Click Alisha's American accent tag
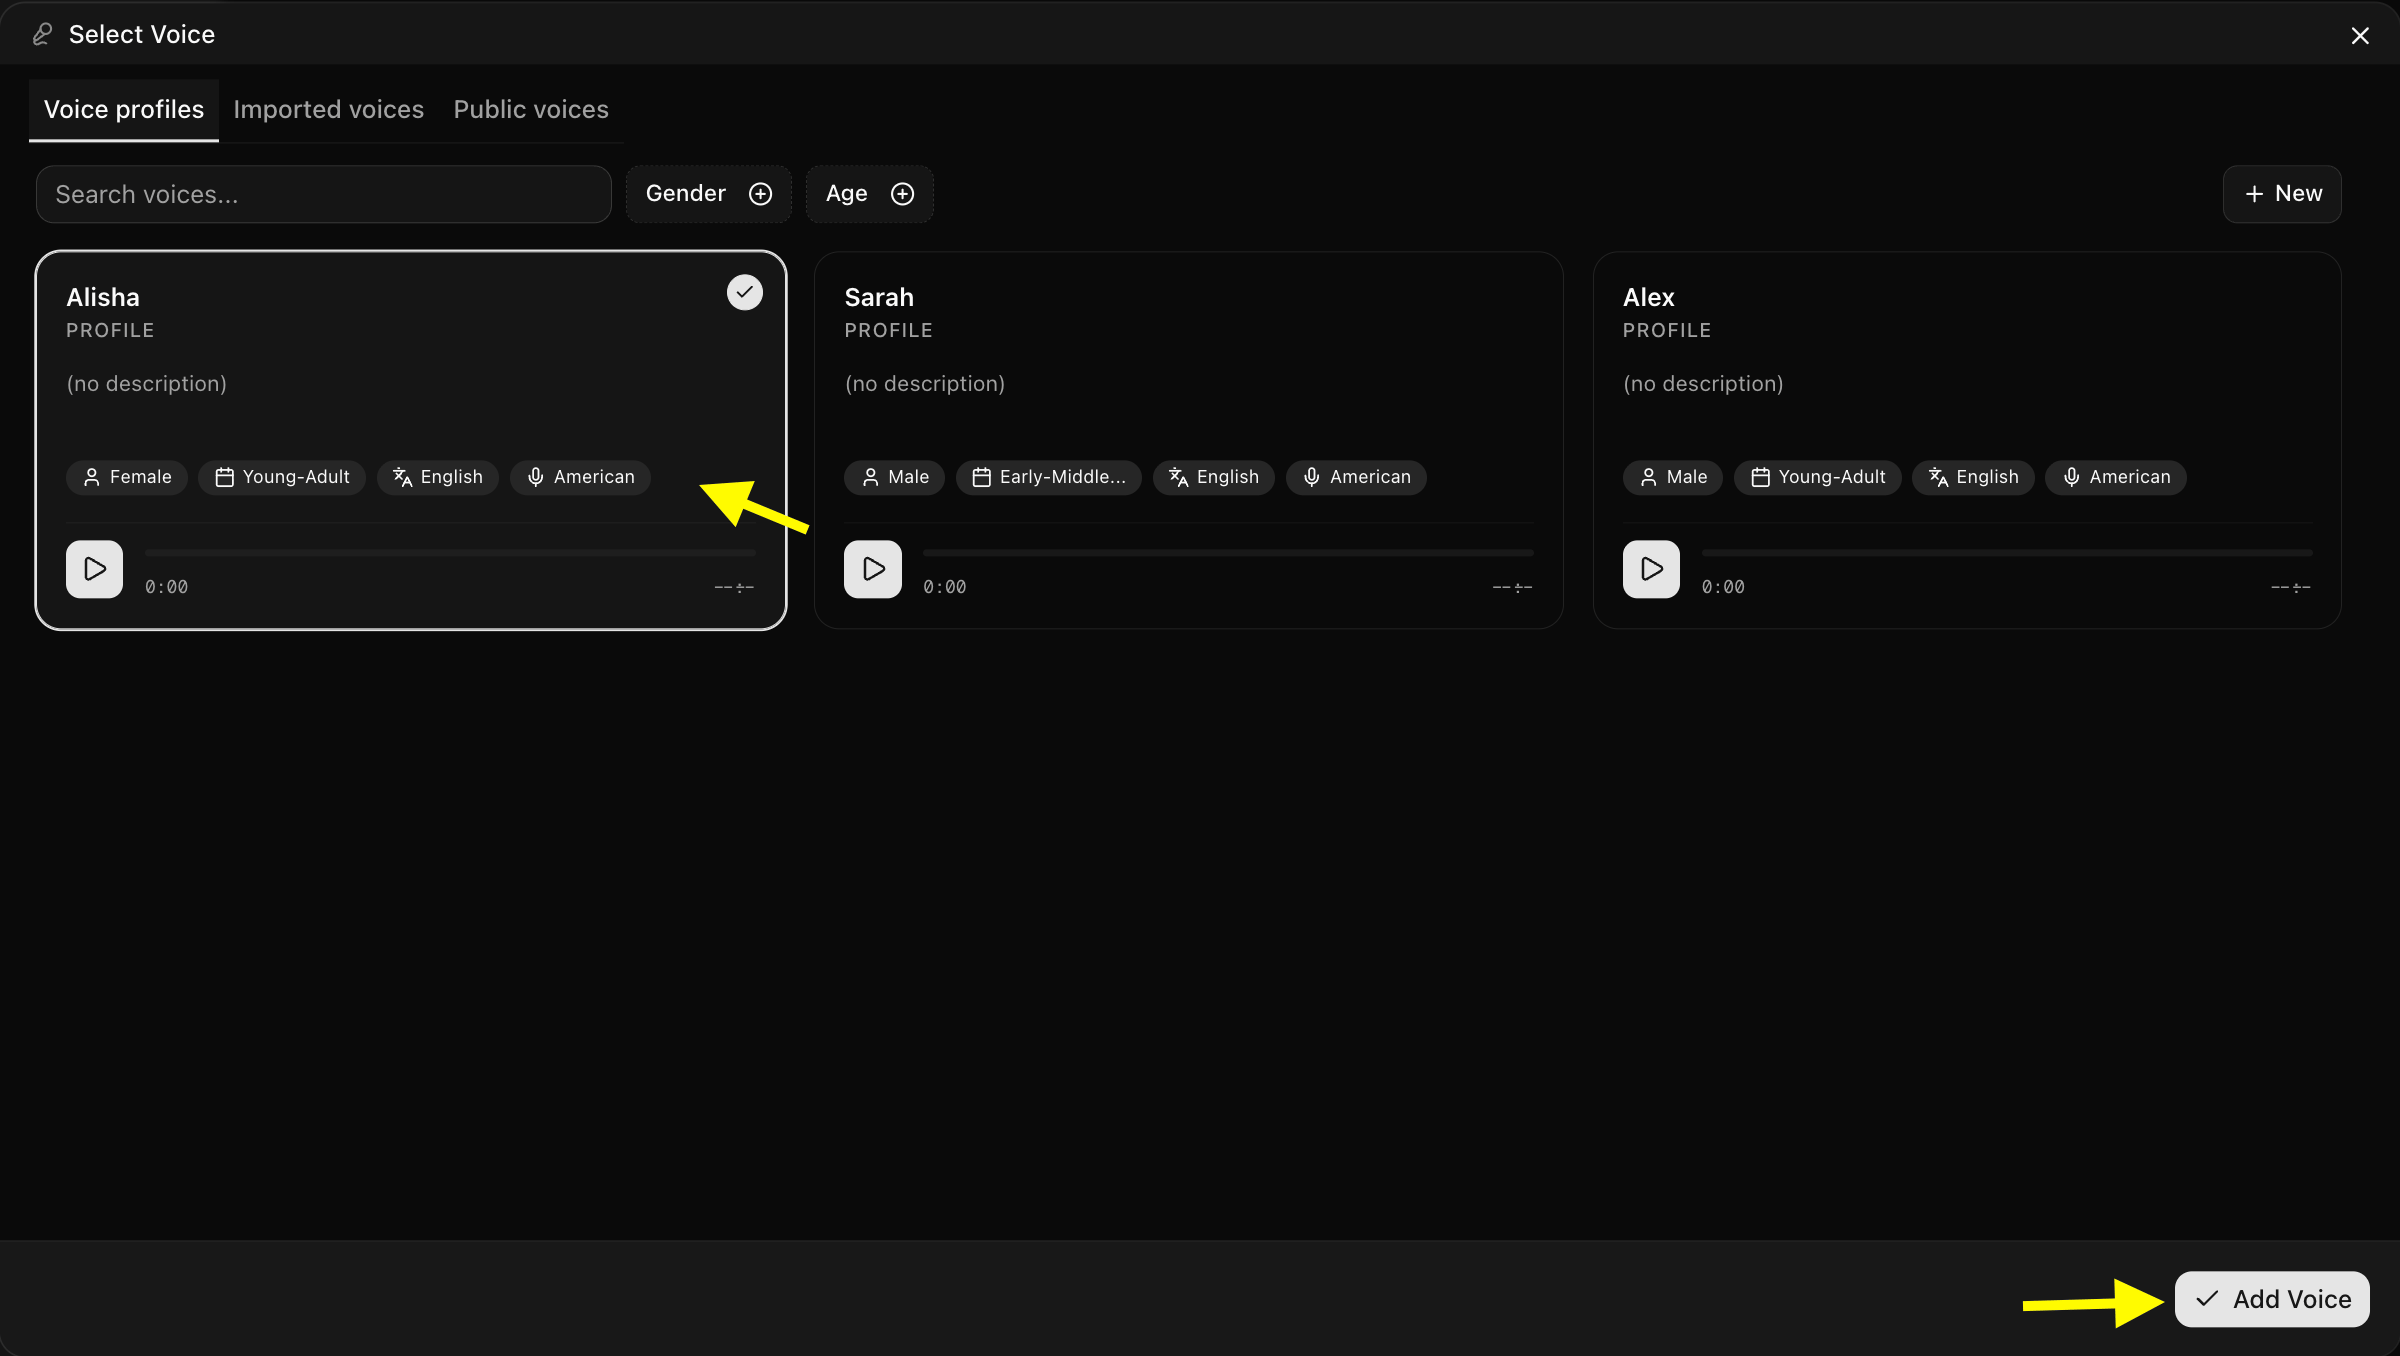 [x=580, y=477]
